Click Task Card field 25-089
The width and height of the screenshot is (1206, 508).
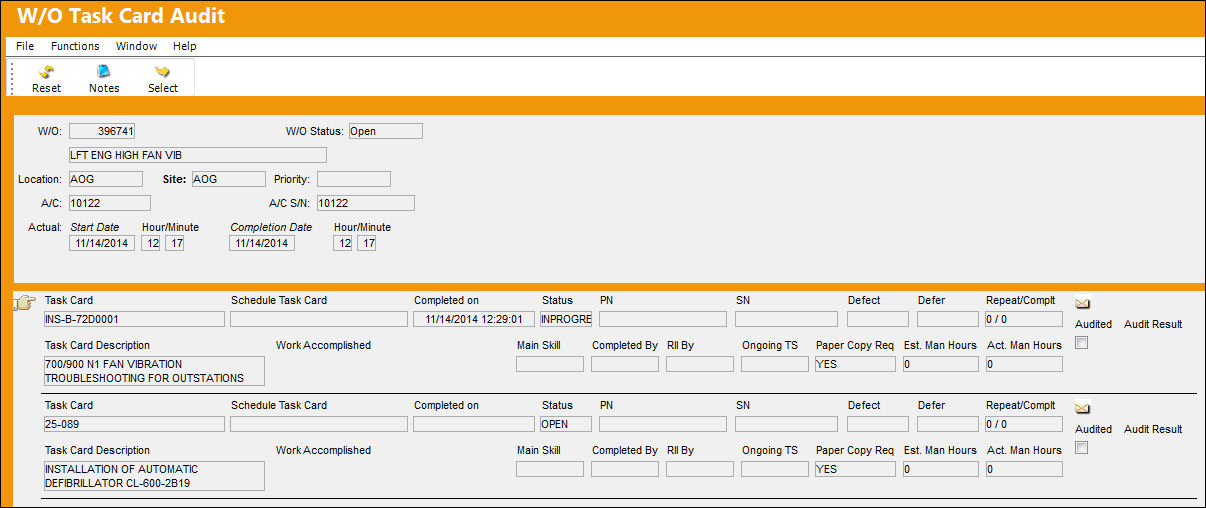click(134, 424)
